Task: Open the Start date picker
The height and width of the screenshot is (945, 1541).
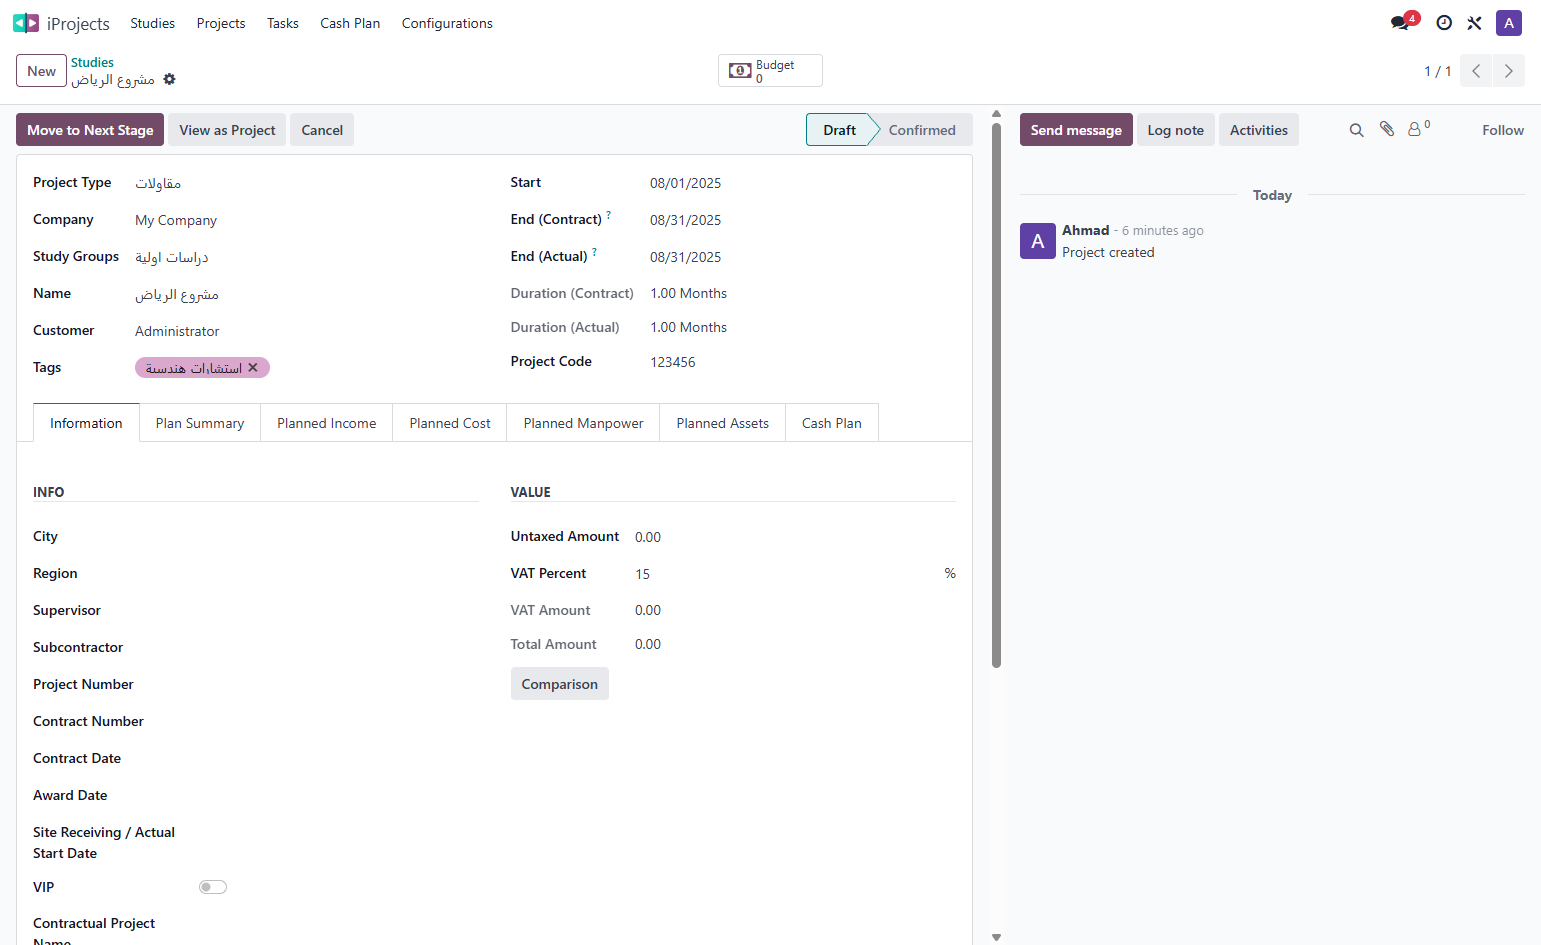Action: pyautogui.click(x=802, y=183)
